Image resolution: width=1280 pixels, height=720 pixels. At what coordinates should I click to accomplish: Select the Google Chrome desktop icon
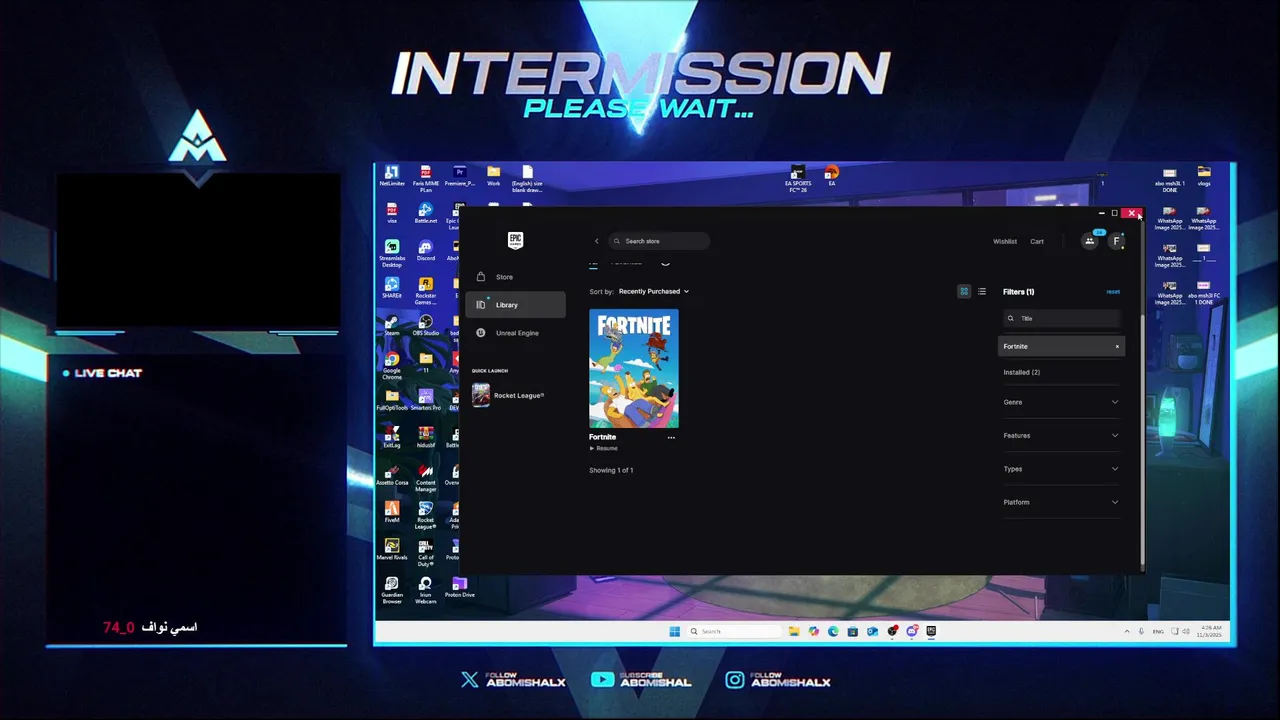pos(392,366)
